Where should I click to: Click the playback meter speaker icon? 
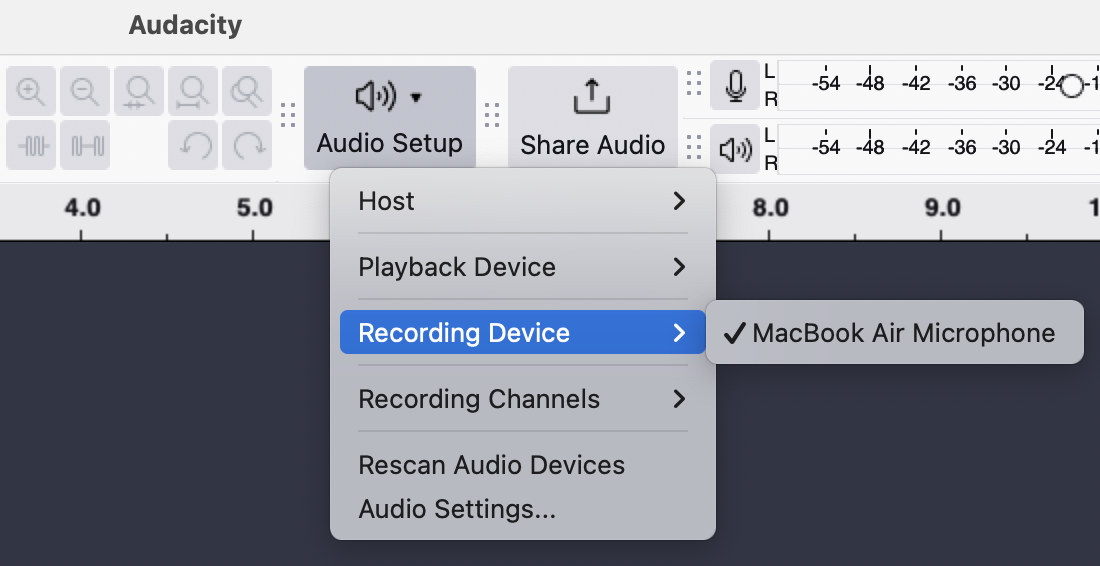(x=735, y=149)
